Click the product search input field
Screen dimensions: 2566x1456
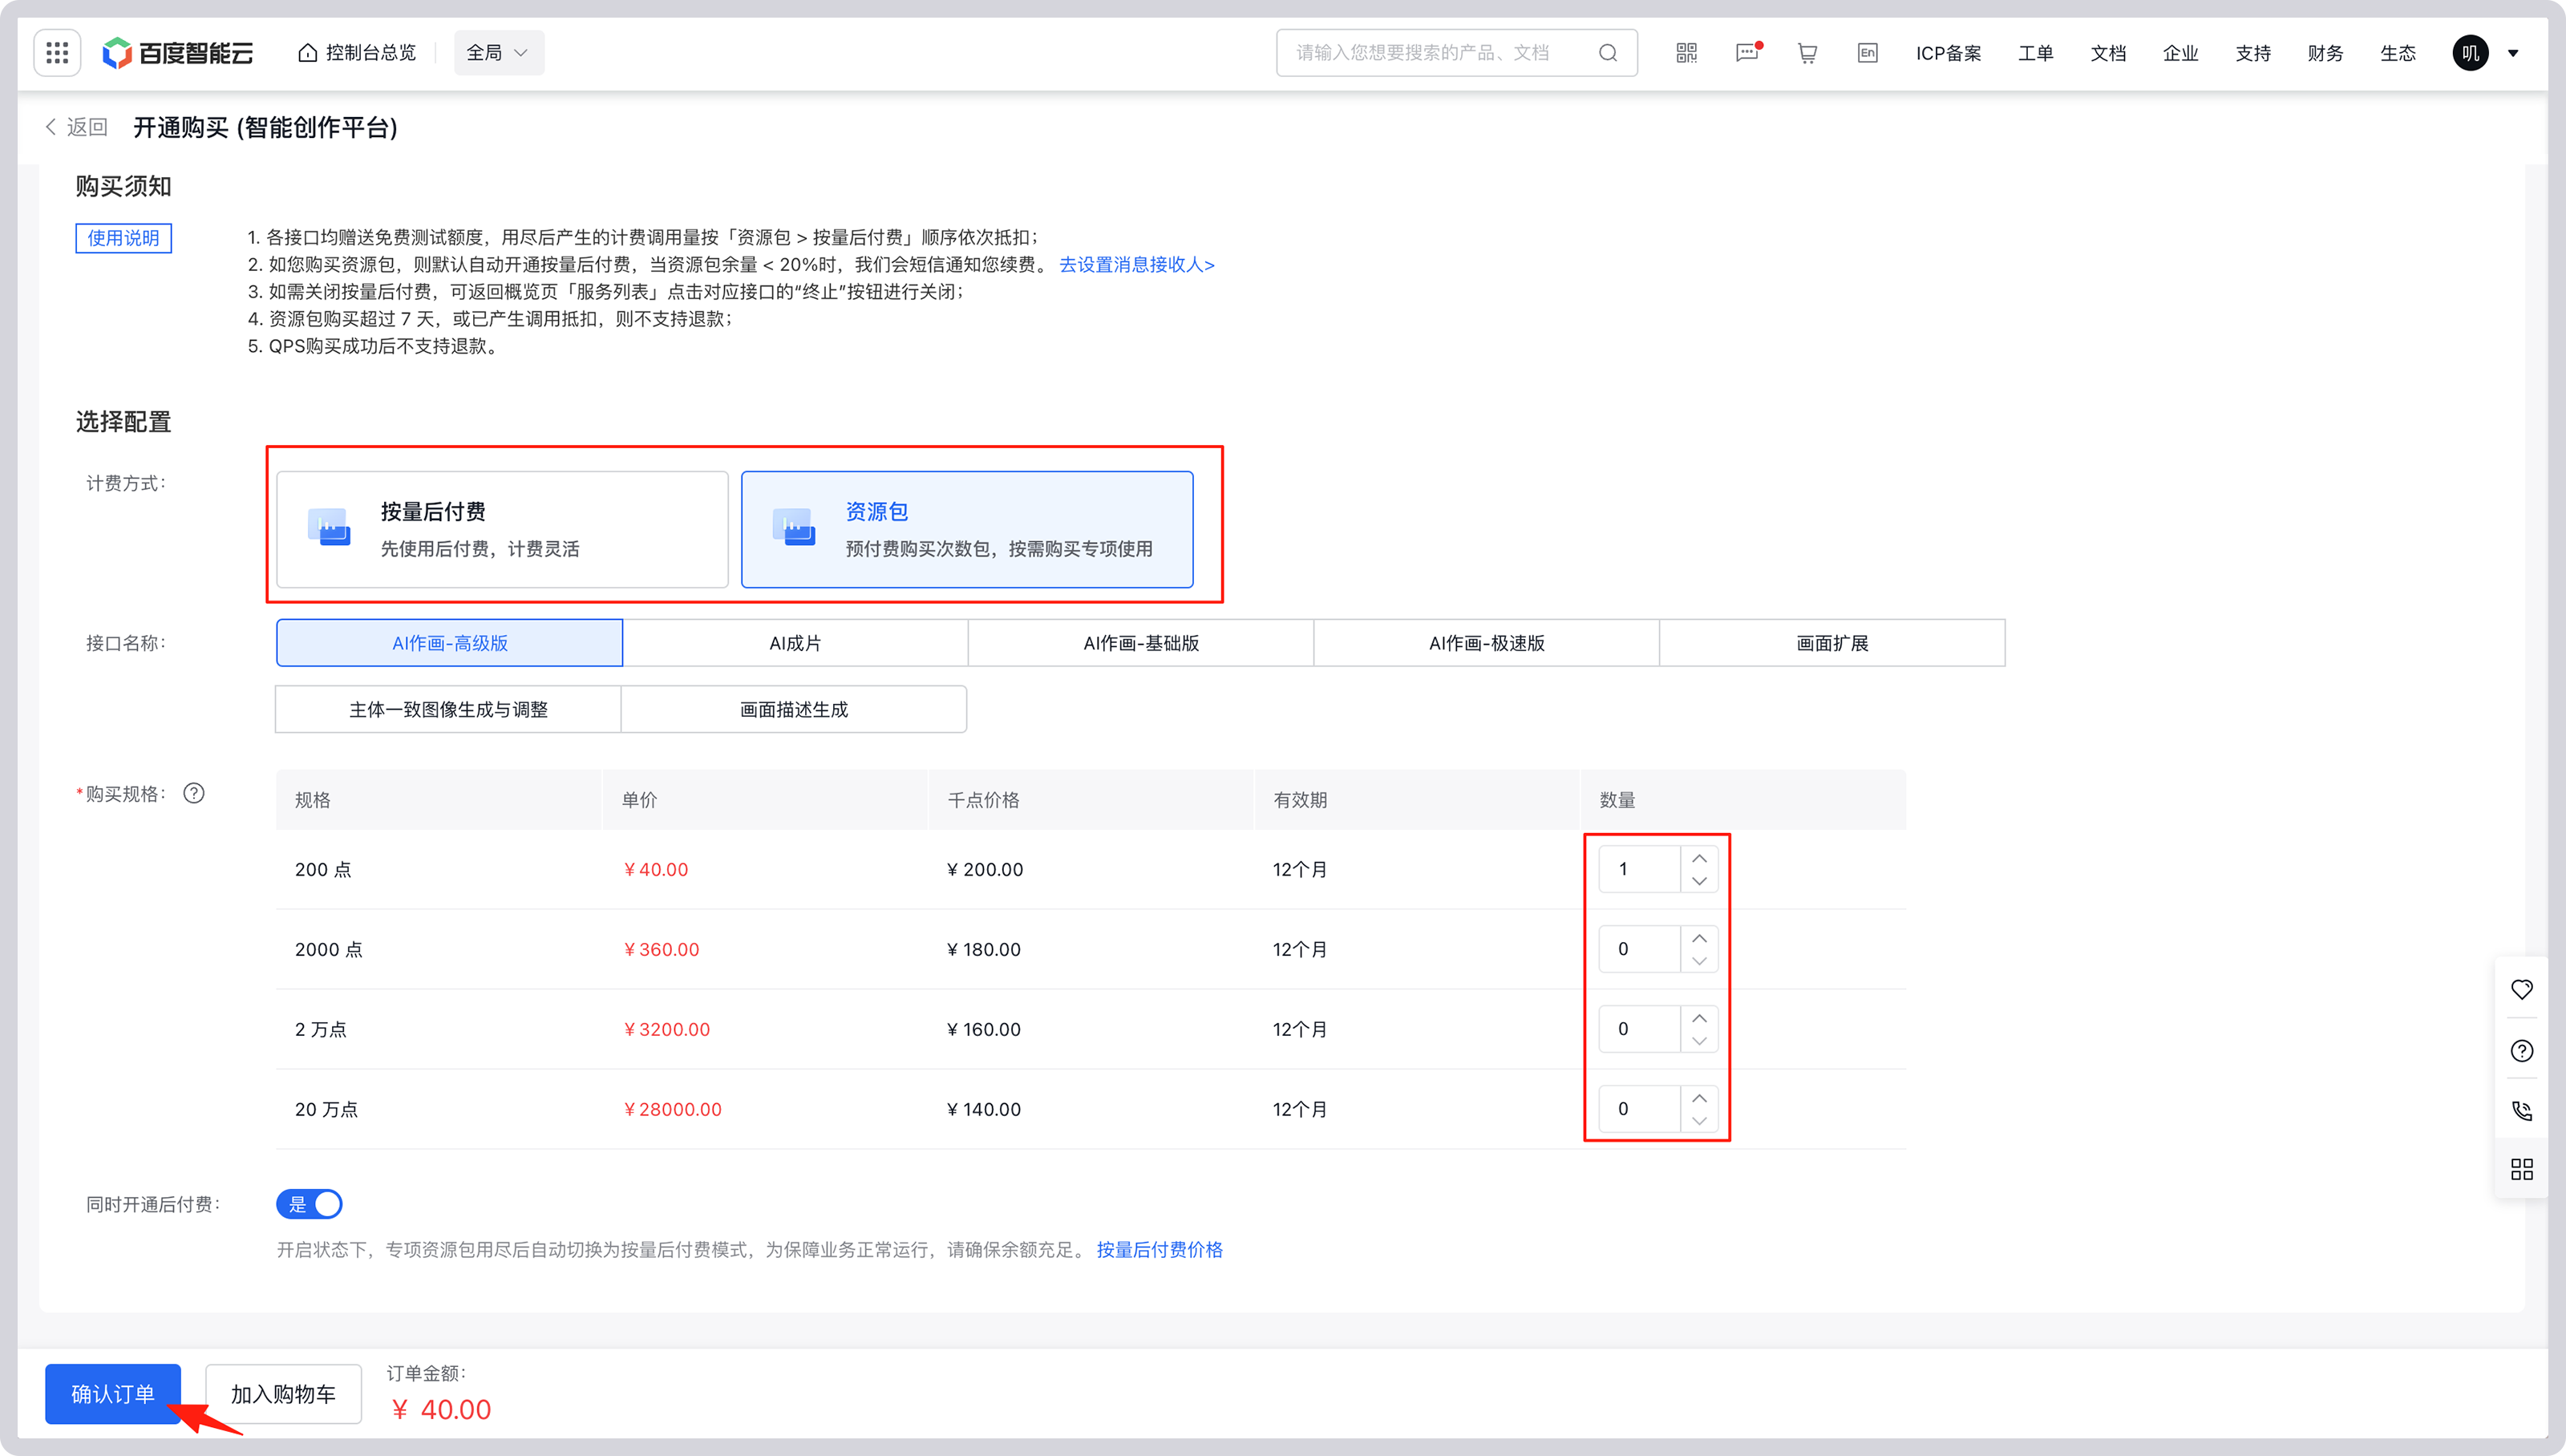pyautogui.click(x=1440, y=52)
